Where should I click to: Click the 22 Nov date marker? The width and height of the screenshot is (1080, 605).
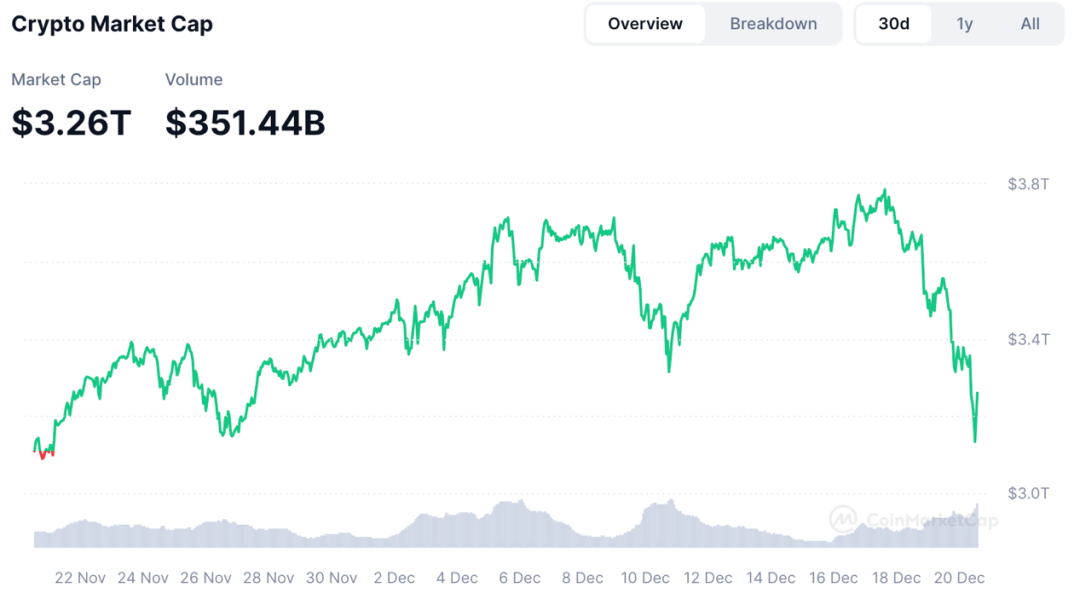[80, 578]
